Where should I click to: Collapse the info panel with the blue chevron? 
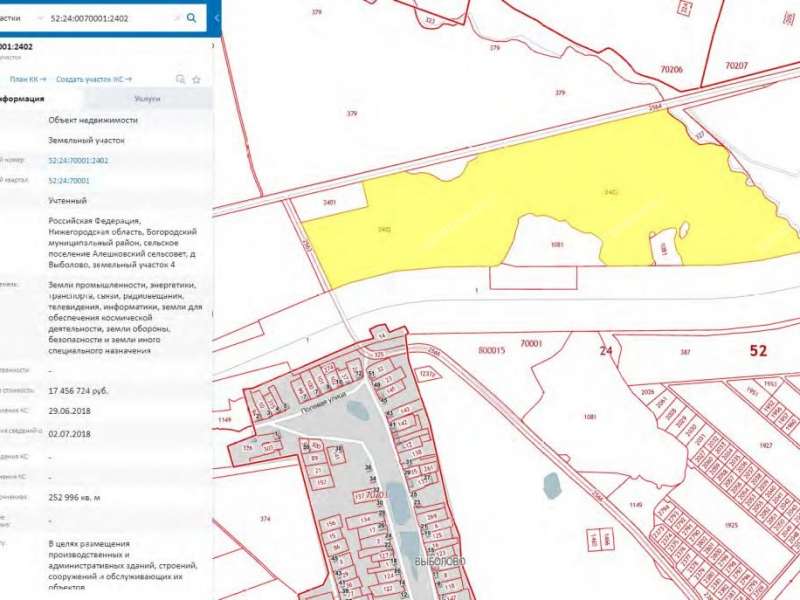point(218,20)
